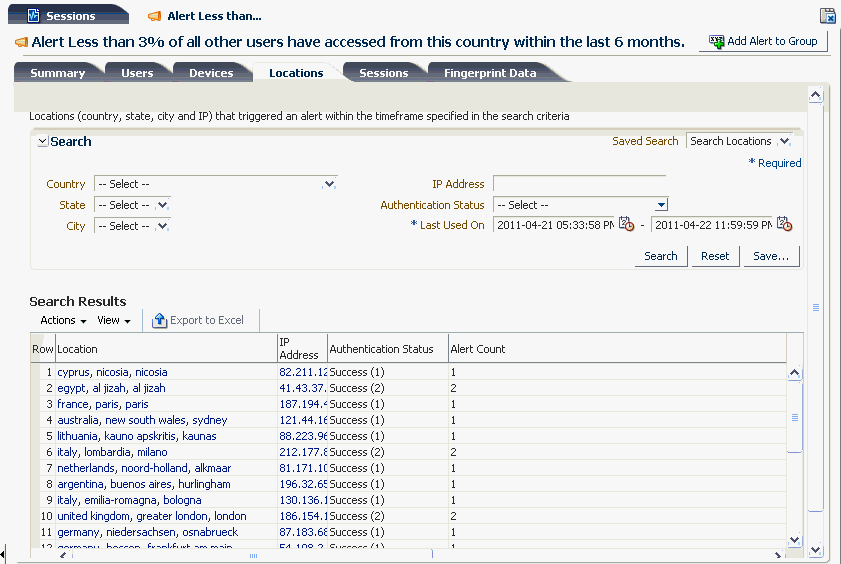Open location cyprus, nicosia, nicosia
The image size is (841, 564).
click(x=112, y=372)
